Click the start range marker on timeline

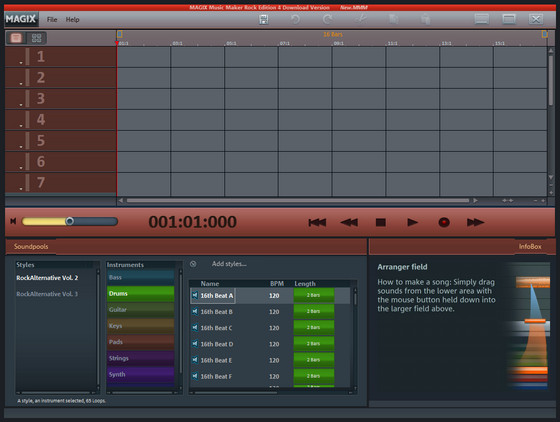(x=120, y=34)
